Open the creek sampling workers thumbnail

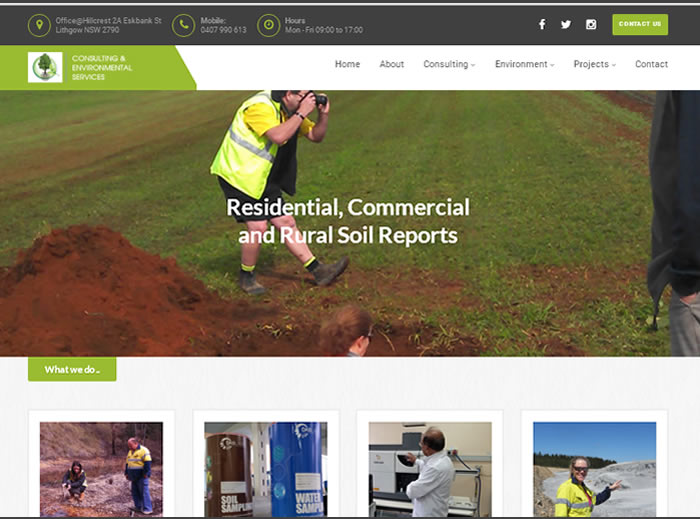click(101, 468)
